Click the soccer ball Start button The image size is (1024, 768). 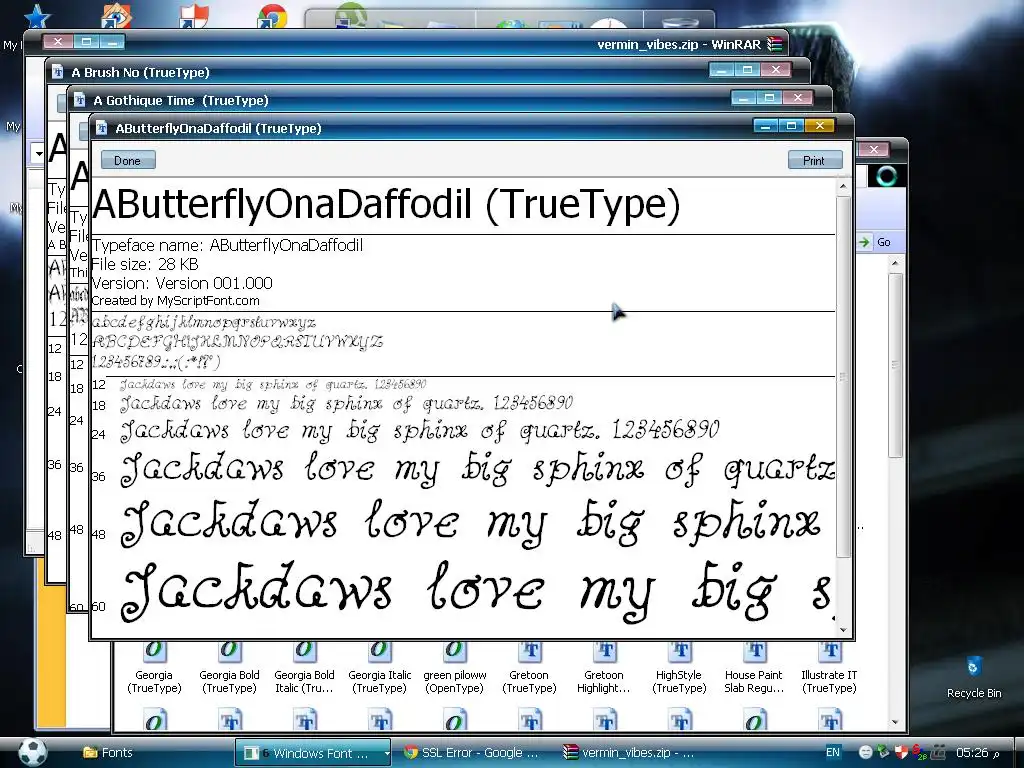[x=32, y=752]
